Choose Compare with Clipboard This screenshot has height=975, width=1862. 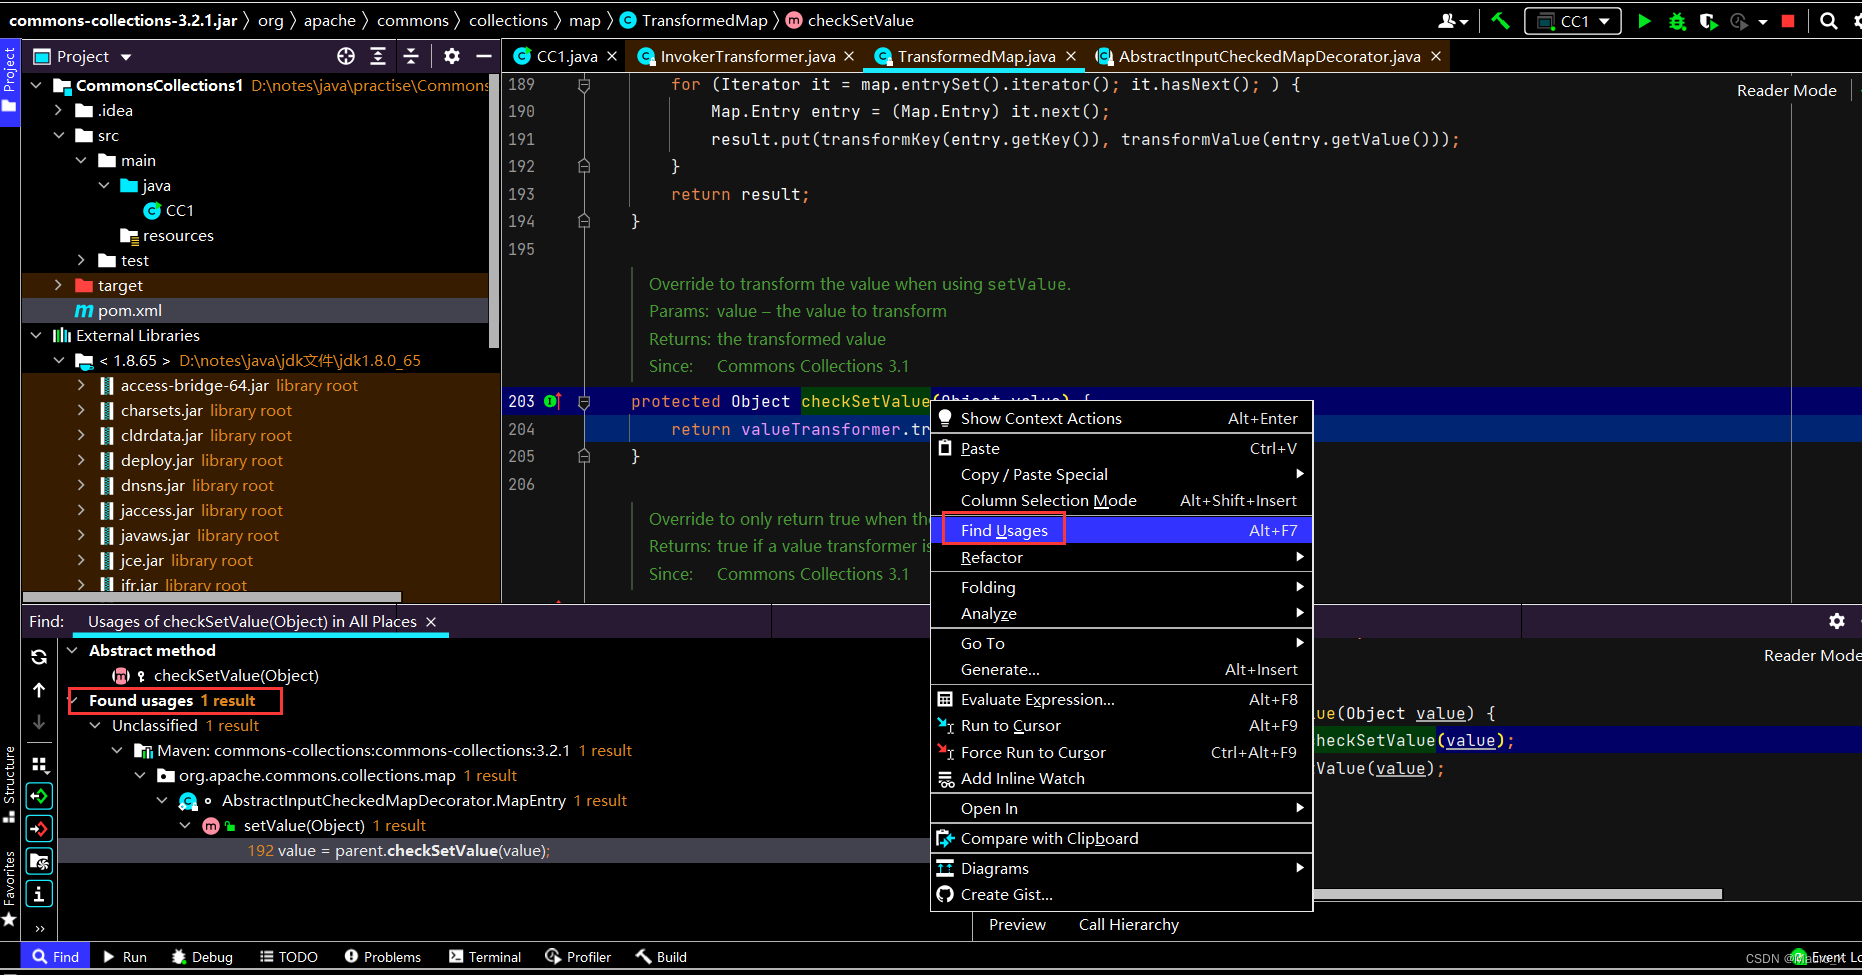(x=1121, y=838)
